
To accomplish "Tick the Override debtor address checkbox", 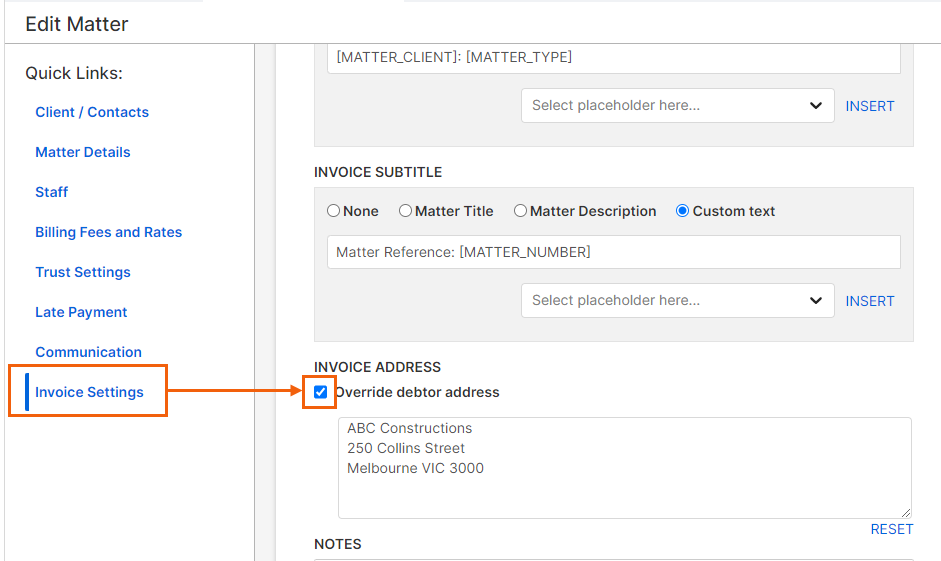I will point(320,392).
